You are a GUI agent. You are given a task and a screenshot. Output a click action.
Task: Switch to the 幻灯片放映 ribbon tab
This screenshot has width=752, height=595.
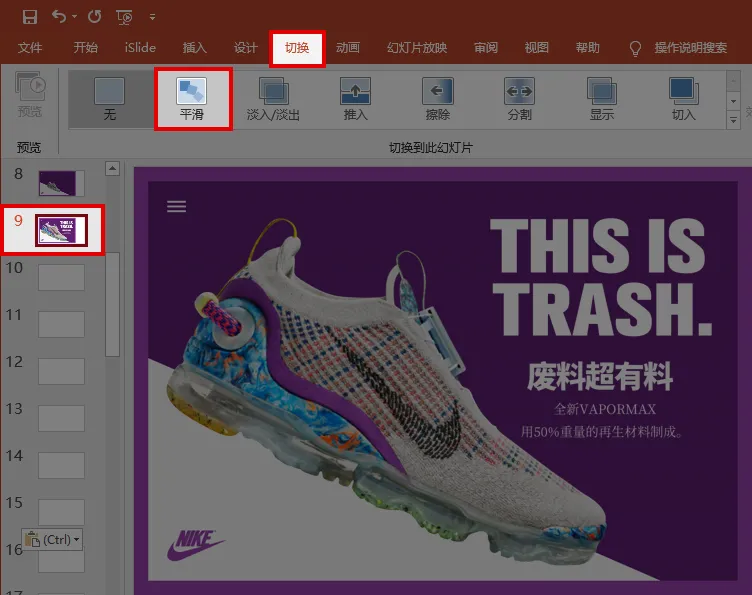pos(417,47)
